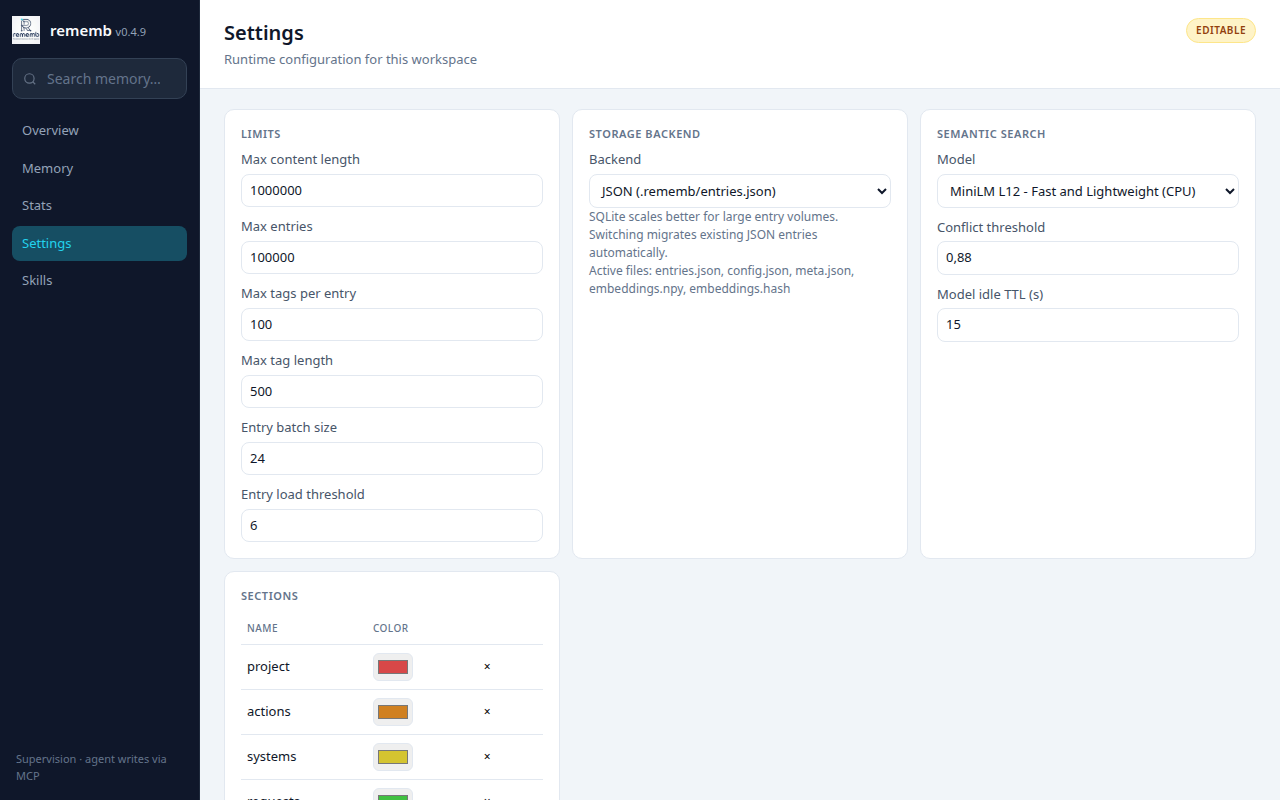Click the actions section name
This screenshot has height=800, width=1280.
coord(269,711)
